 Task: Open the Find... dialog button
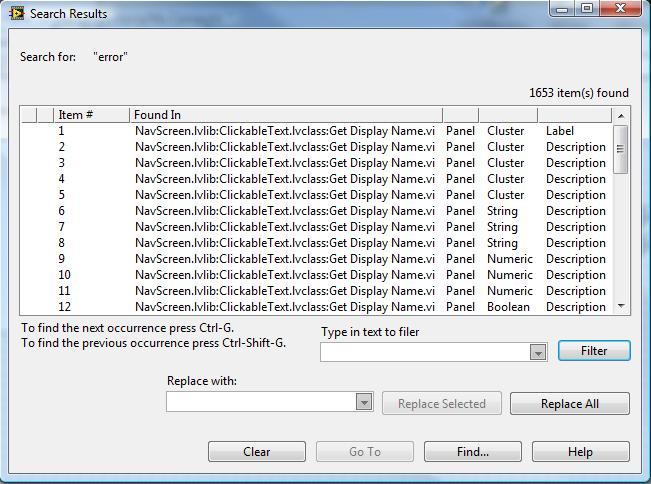pos(472,452)
